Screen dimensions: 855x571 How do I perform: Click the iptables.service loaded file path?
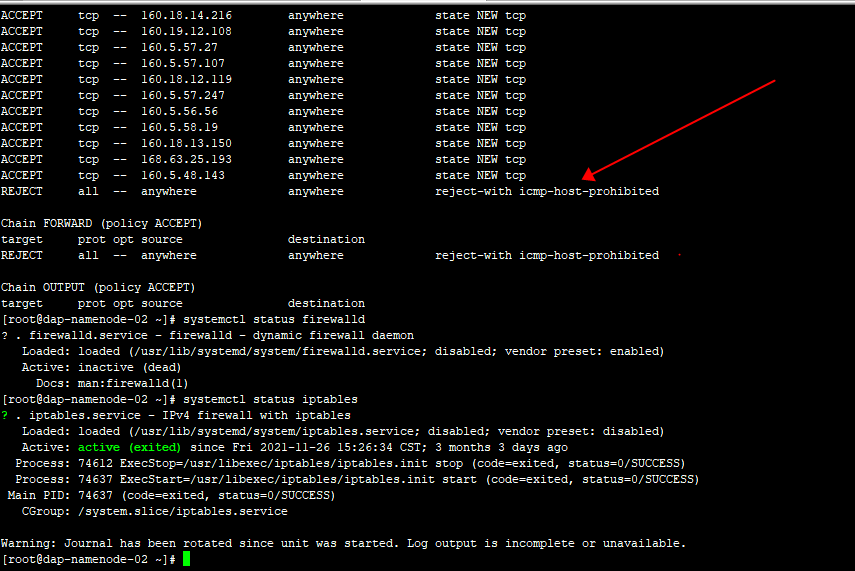(274, 431)
